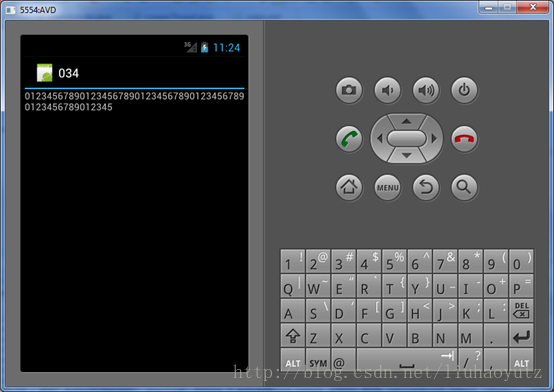Click the U key
This screenshot has height=392, width=554.
445,286
